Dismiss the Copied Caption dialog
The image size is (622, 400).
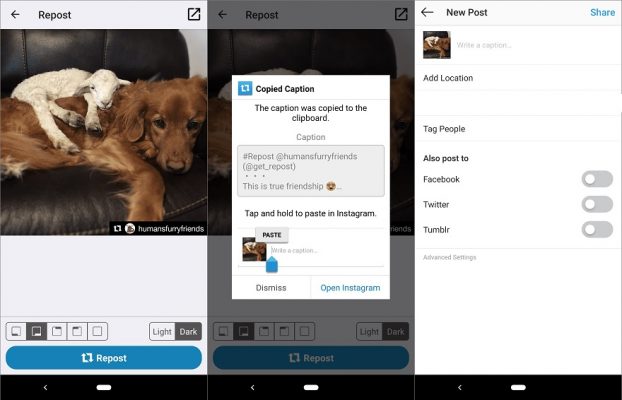pos(271,288)
